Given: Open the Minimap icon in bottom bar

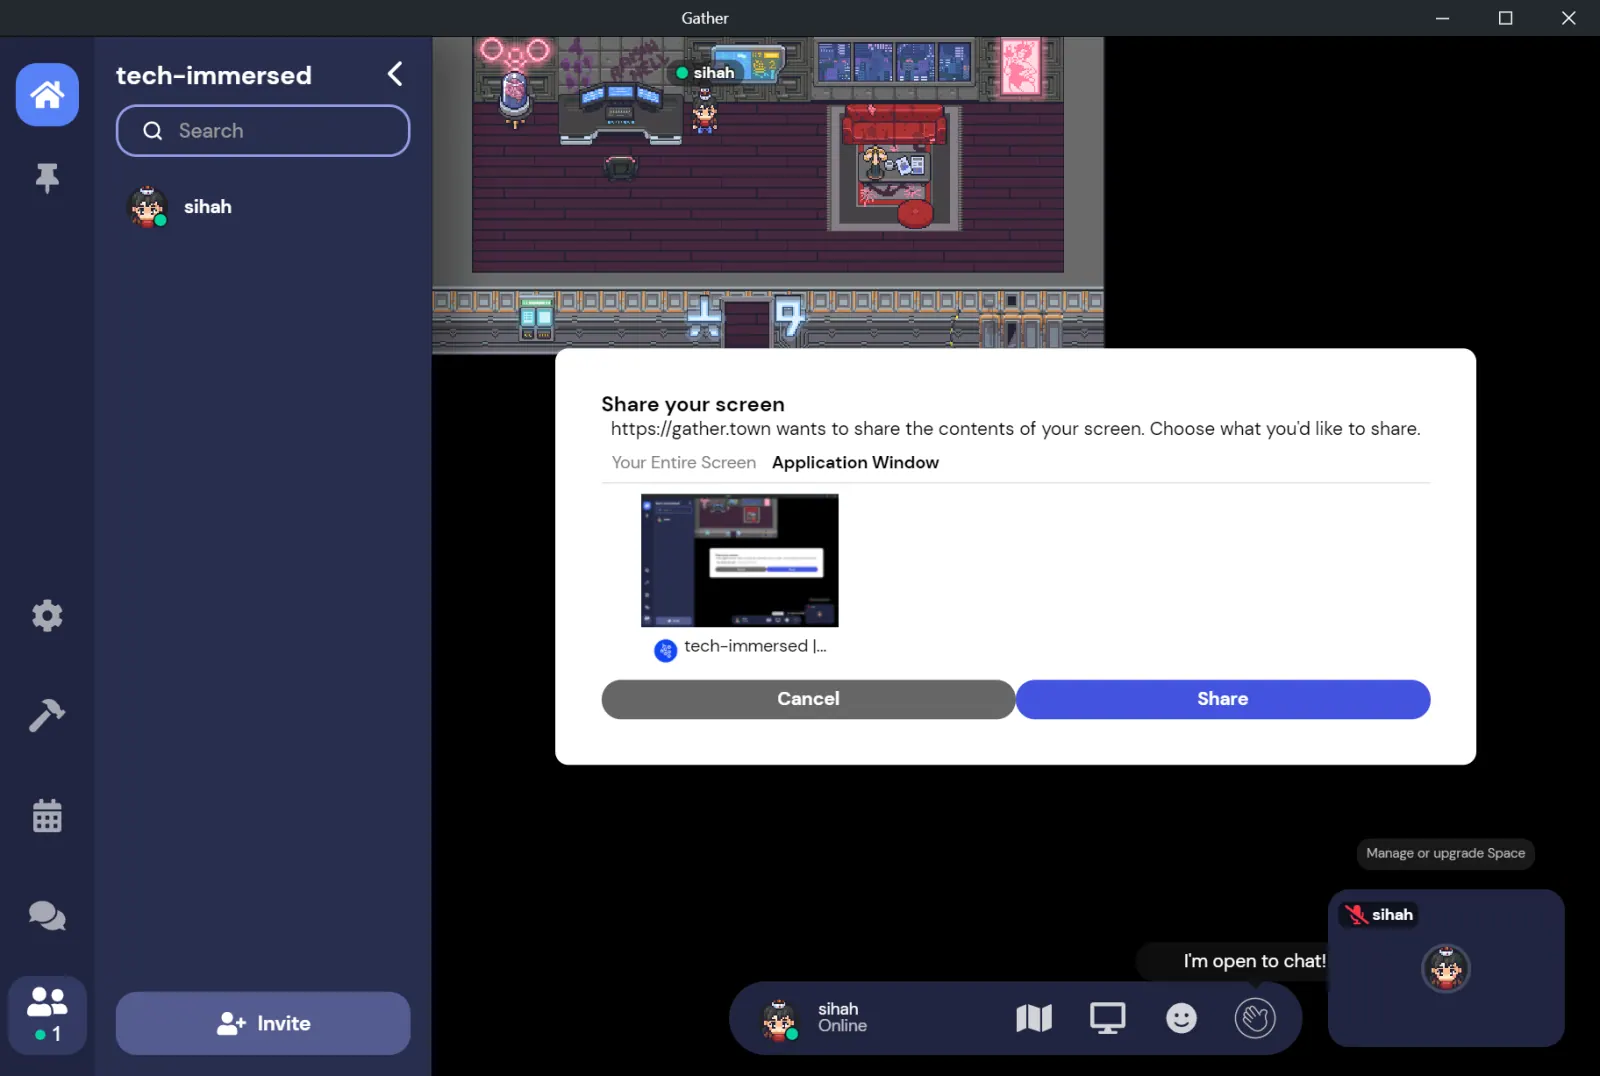Looking at the screenshot, I should (1034, 1018).
